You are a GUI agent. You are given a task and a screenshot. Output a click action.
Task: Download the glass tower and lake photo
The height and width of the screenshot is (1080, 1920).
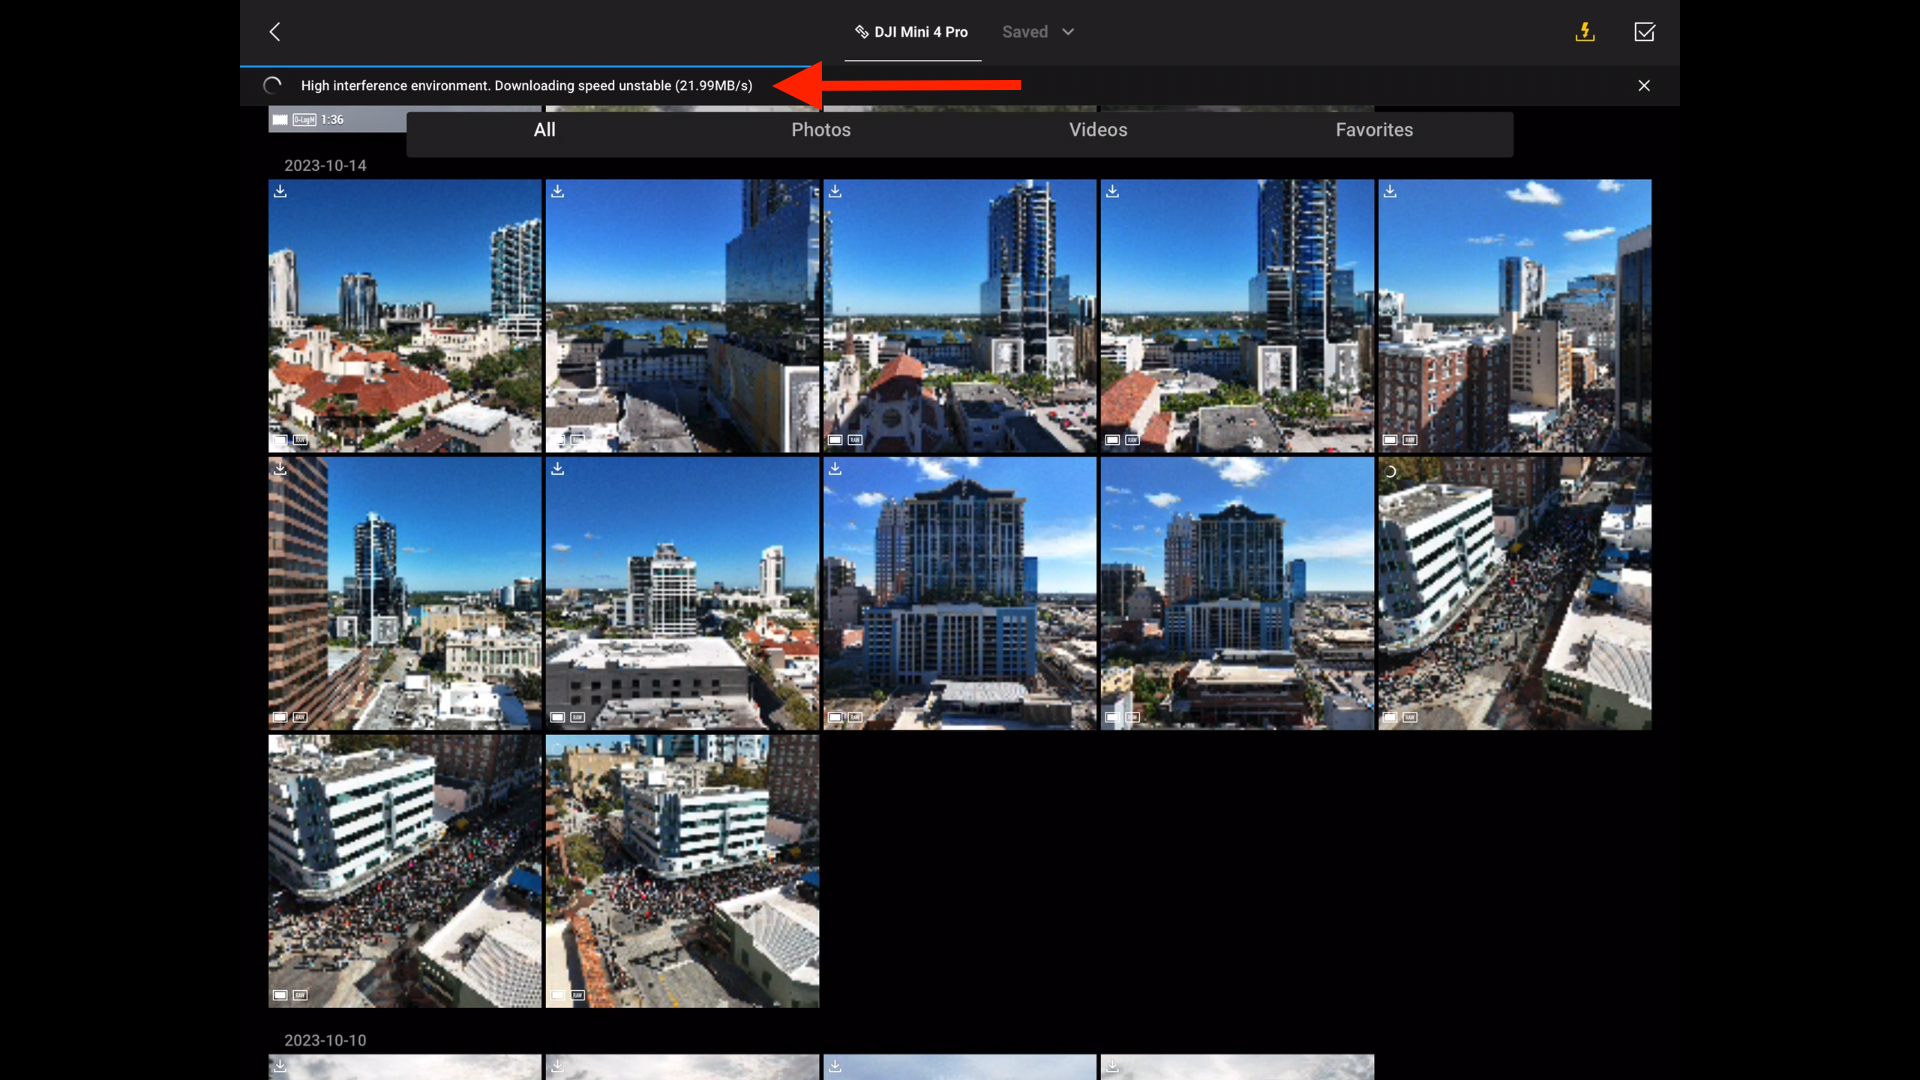[x=558, y=191]
